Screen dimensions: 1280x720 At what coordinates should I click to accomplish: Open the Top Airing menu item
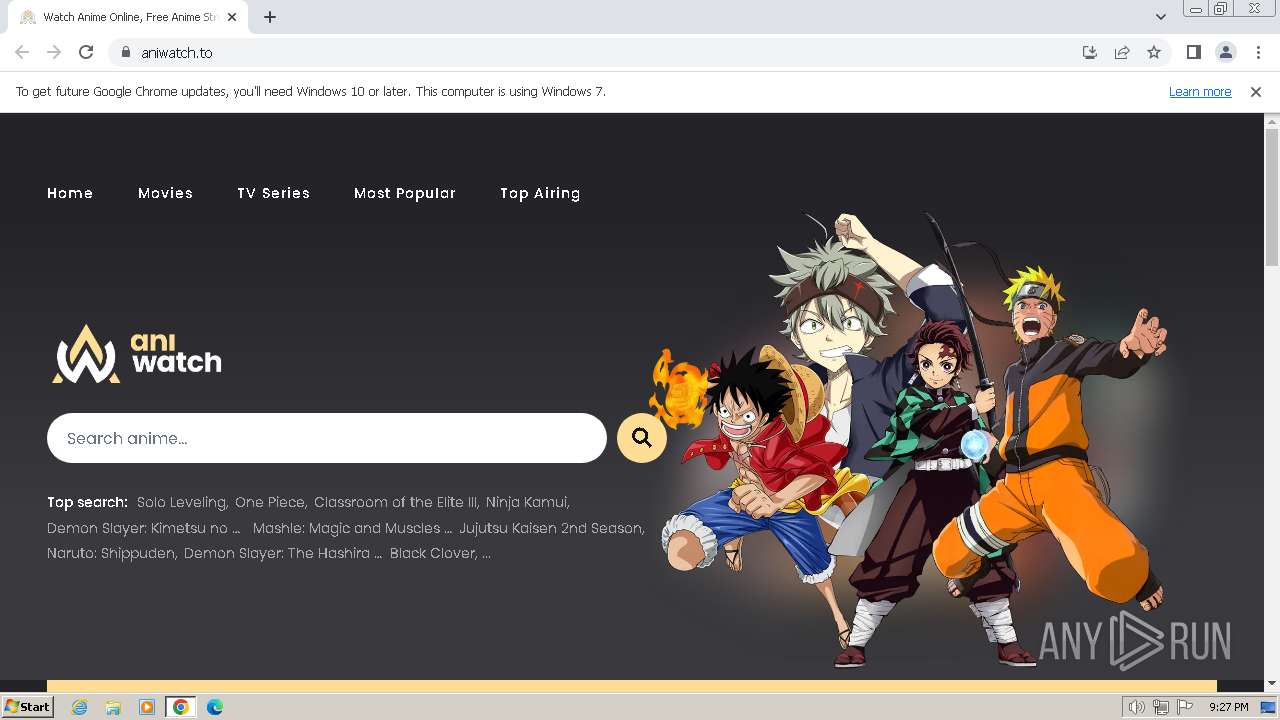[x=540, y=193]
